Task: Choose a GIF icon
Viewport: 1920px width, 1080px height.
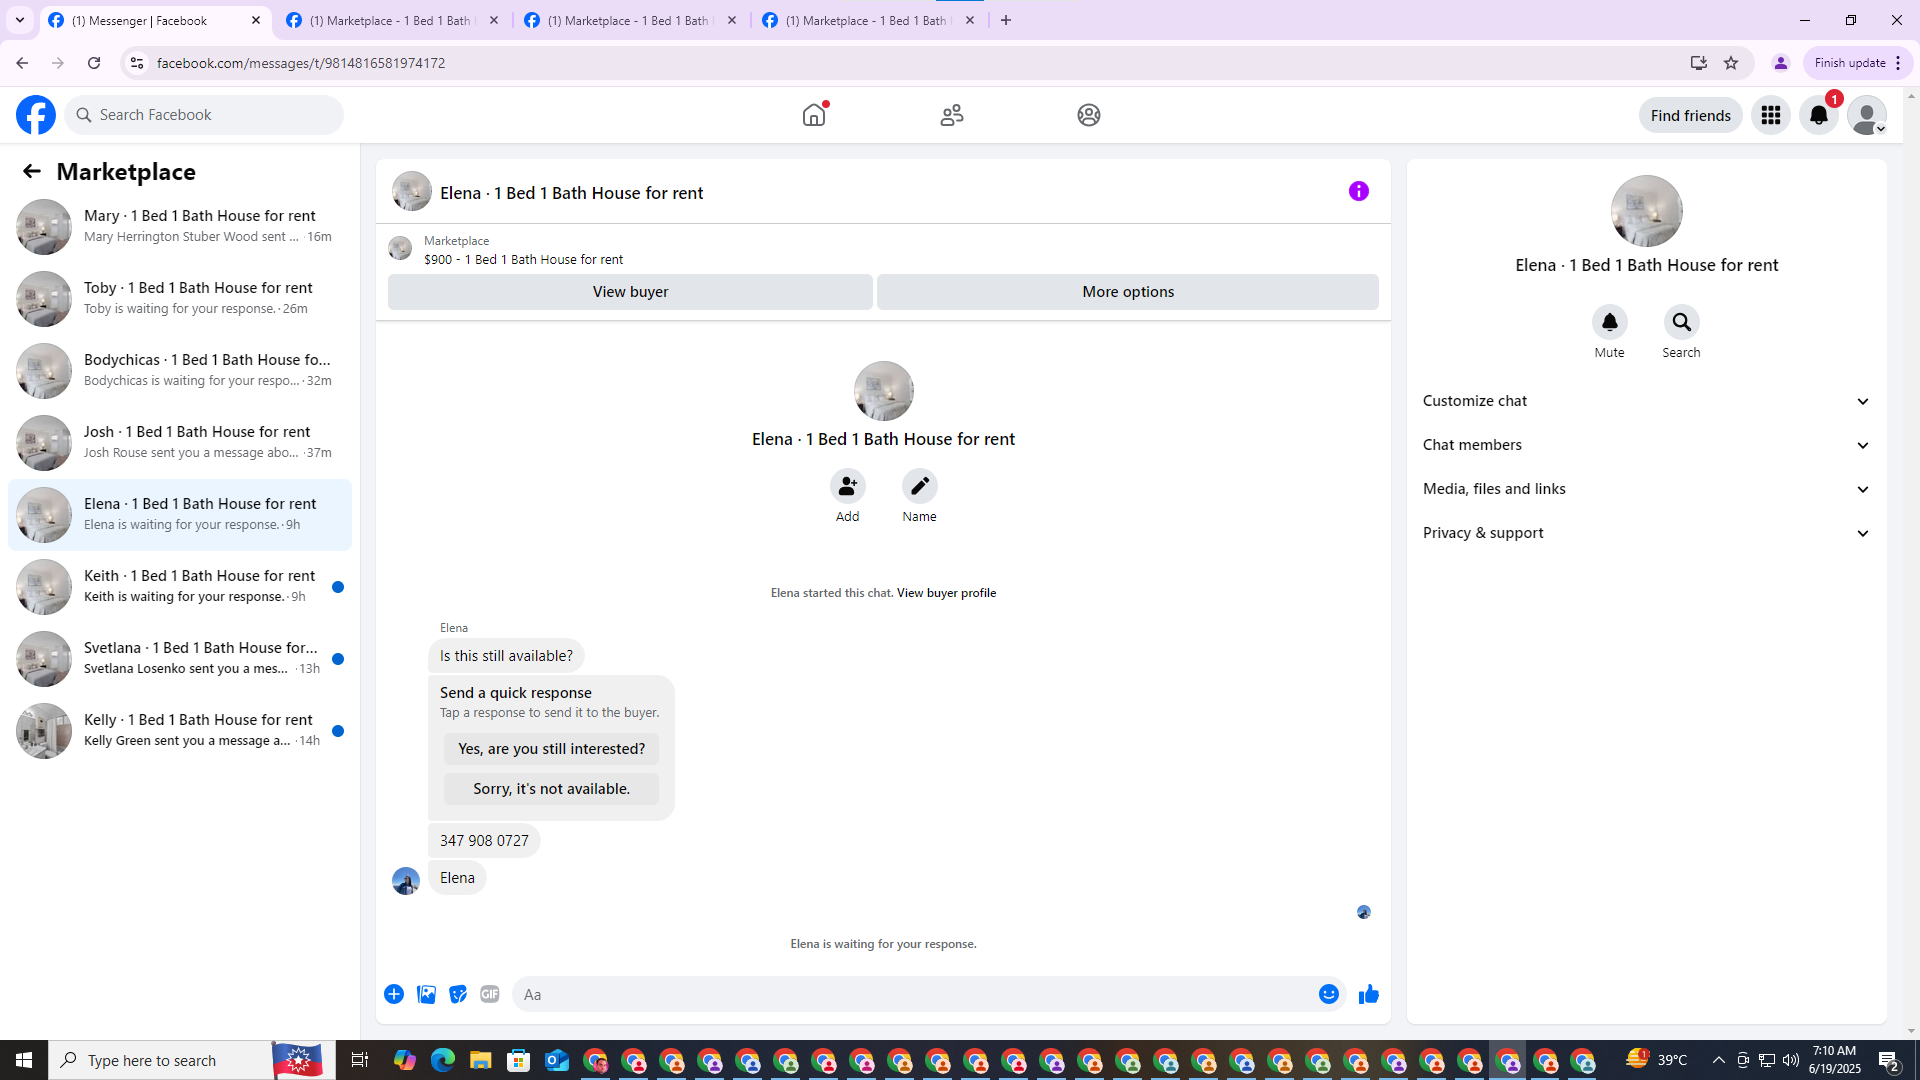Action: pyautogui.click(x=490, y=994)
